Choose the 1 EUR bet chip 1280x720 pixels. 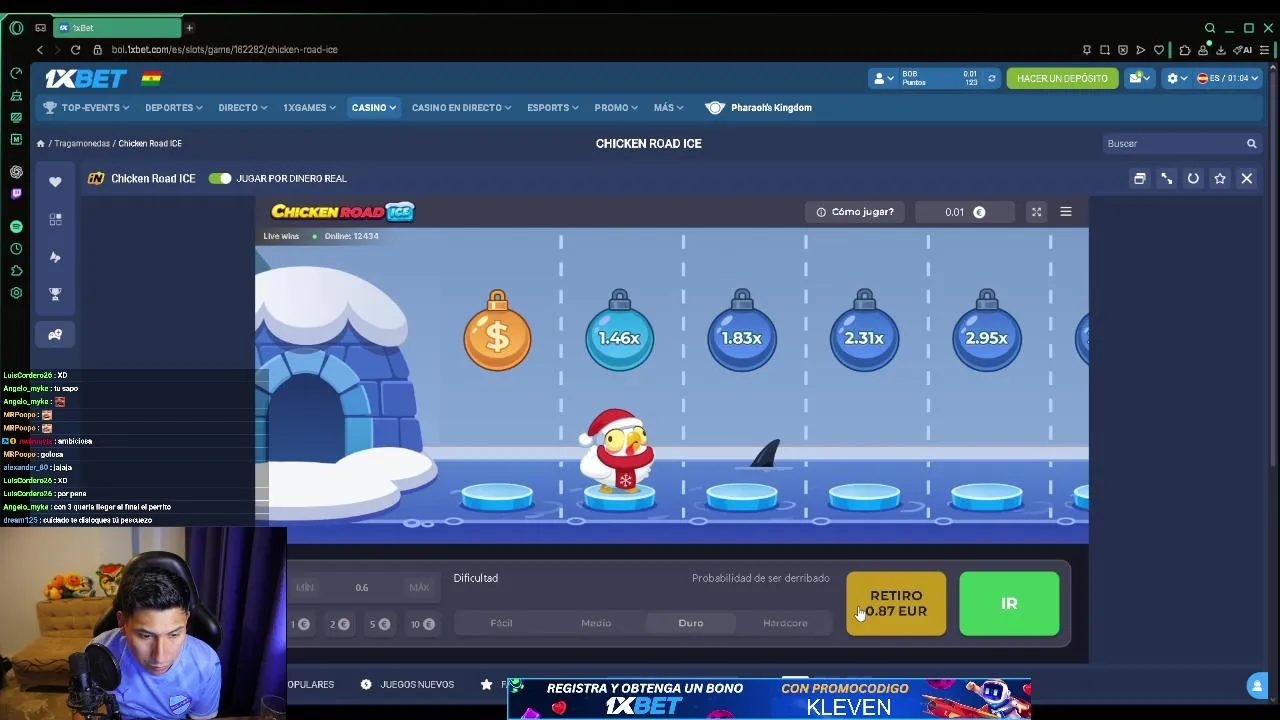point(300,624)
